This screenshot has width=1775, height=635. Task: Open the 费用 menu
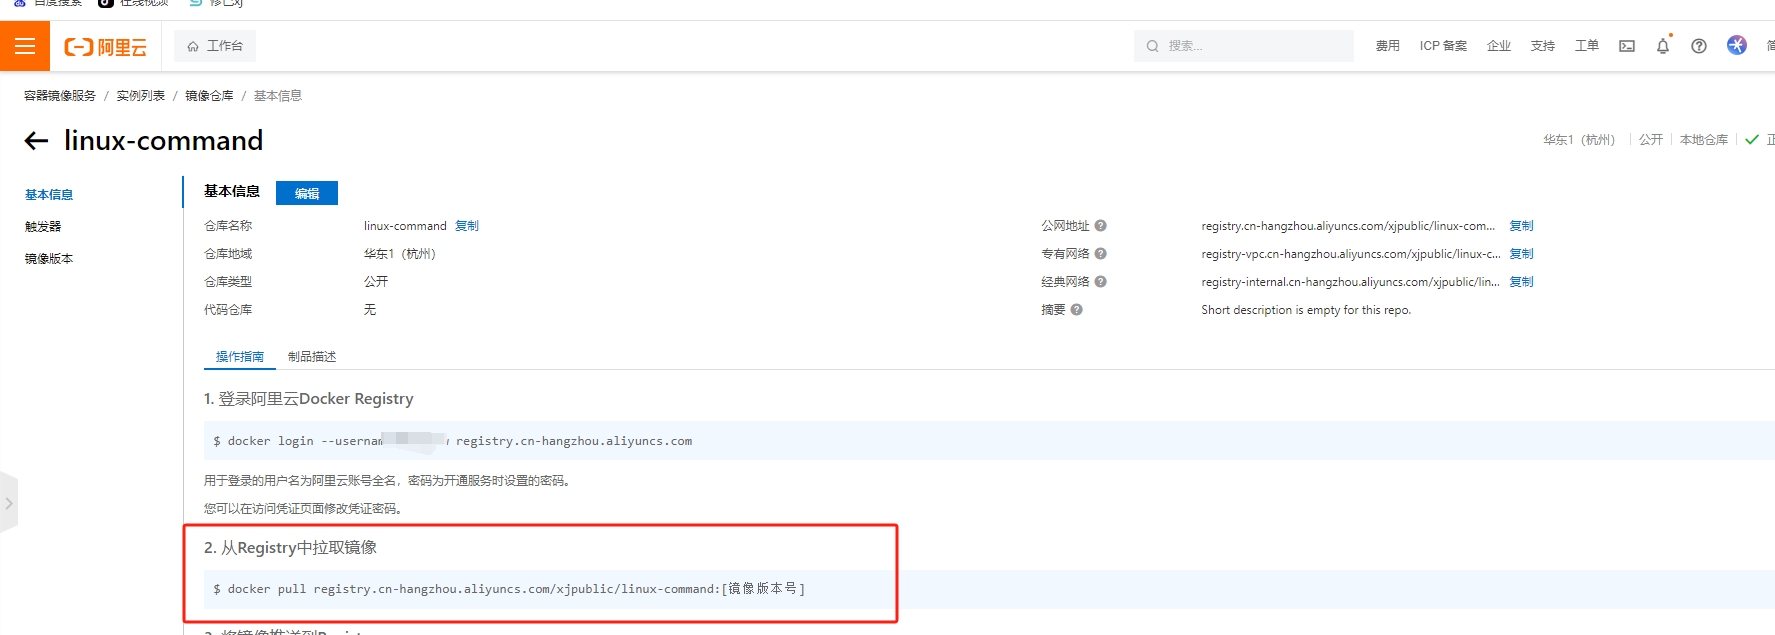[x=1387, y=46]
